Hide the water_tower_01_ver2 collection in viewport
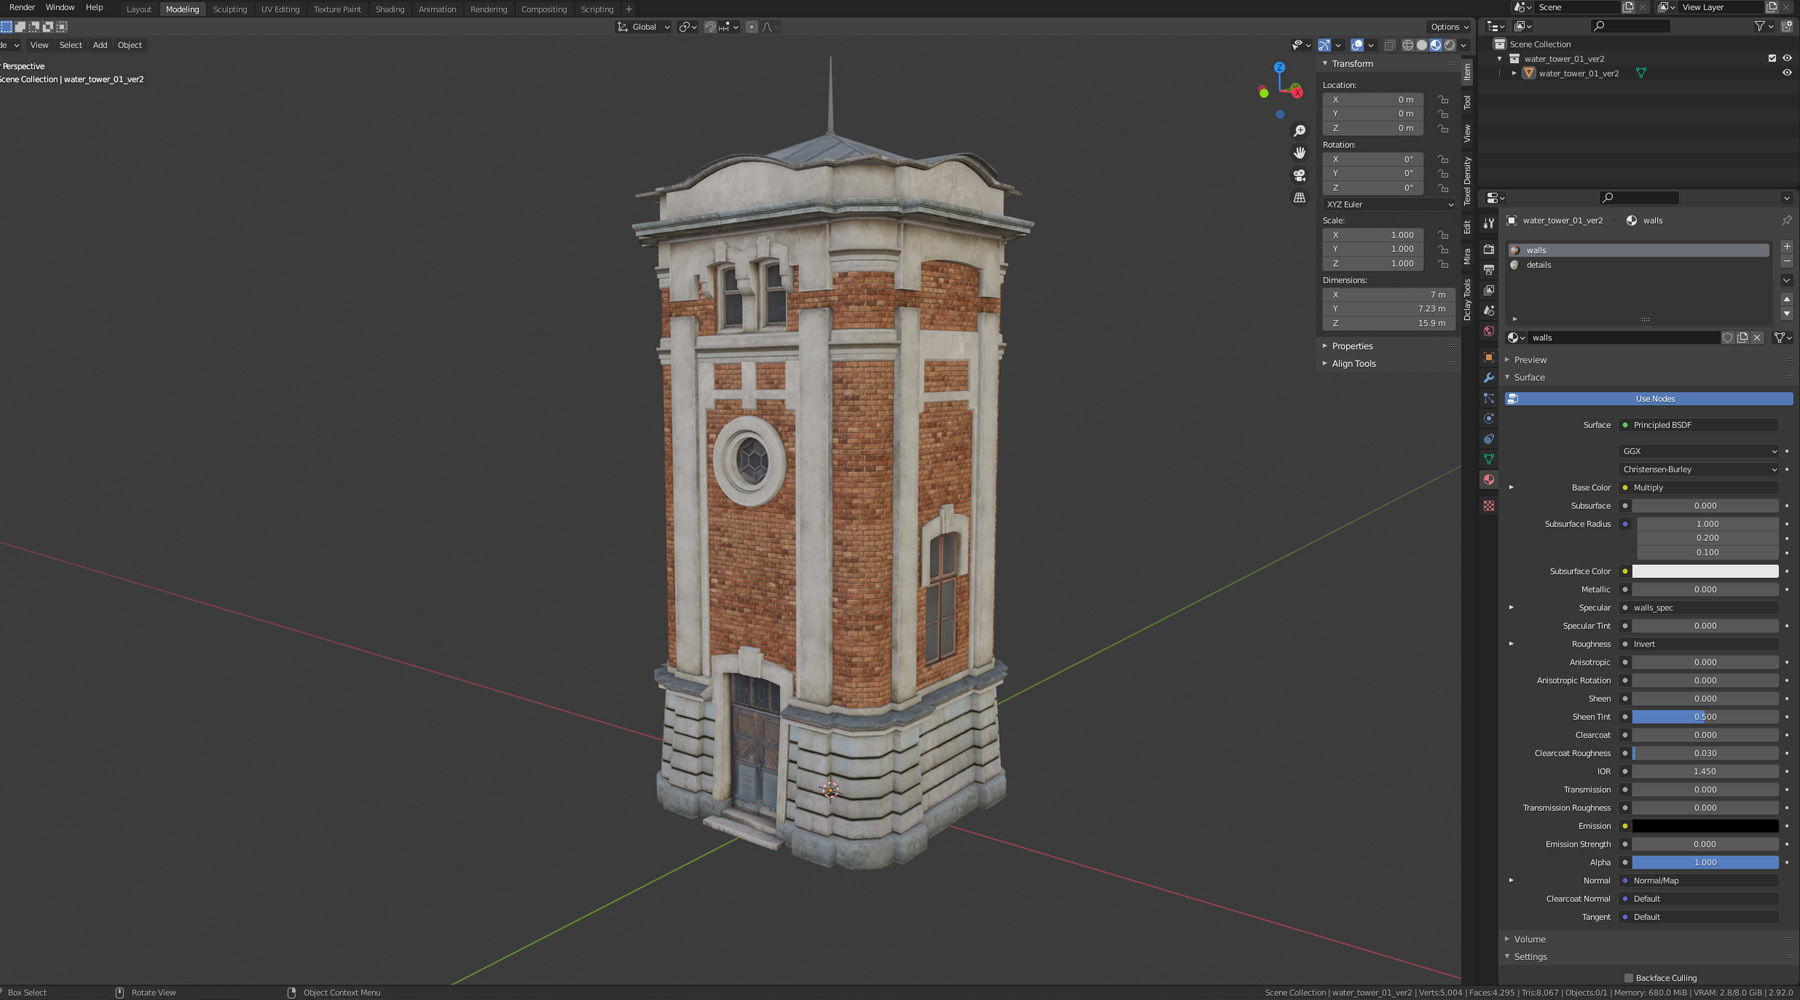Viewport: 1800px width, 1000px height. 1787,59
